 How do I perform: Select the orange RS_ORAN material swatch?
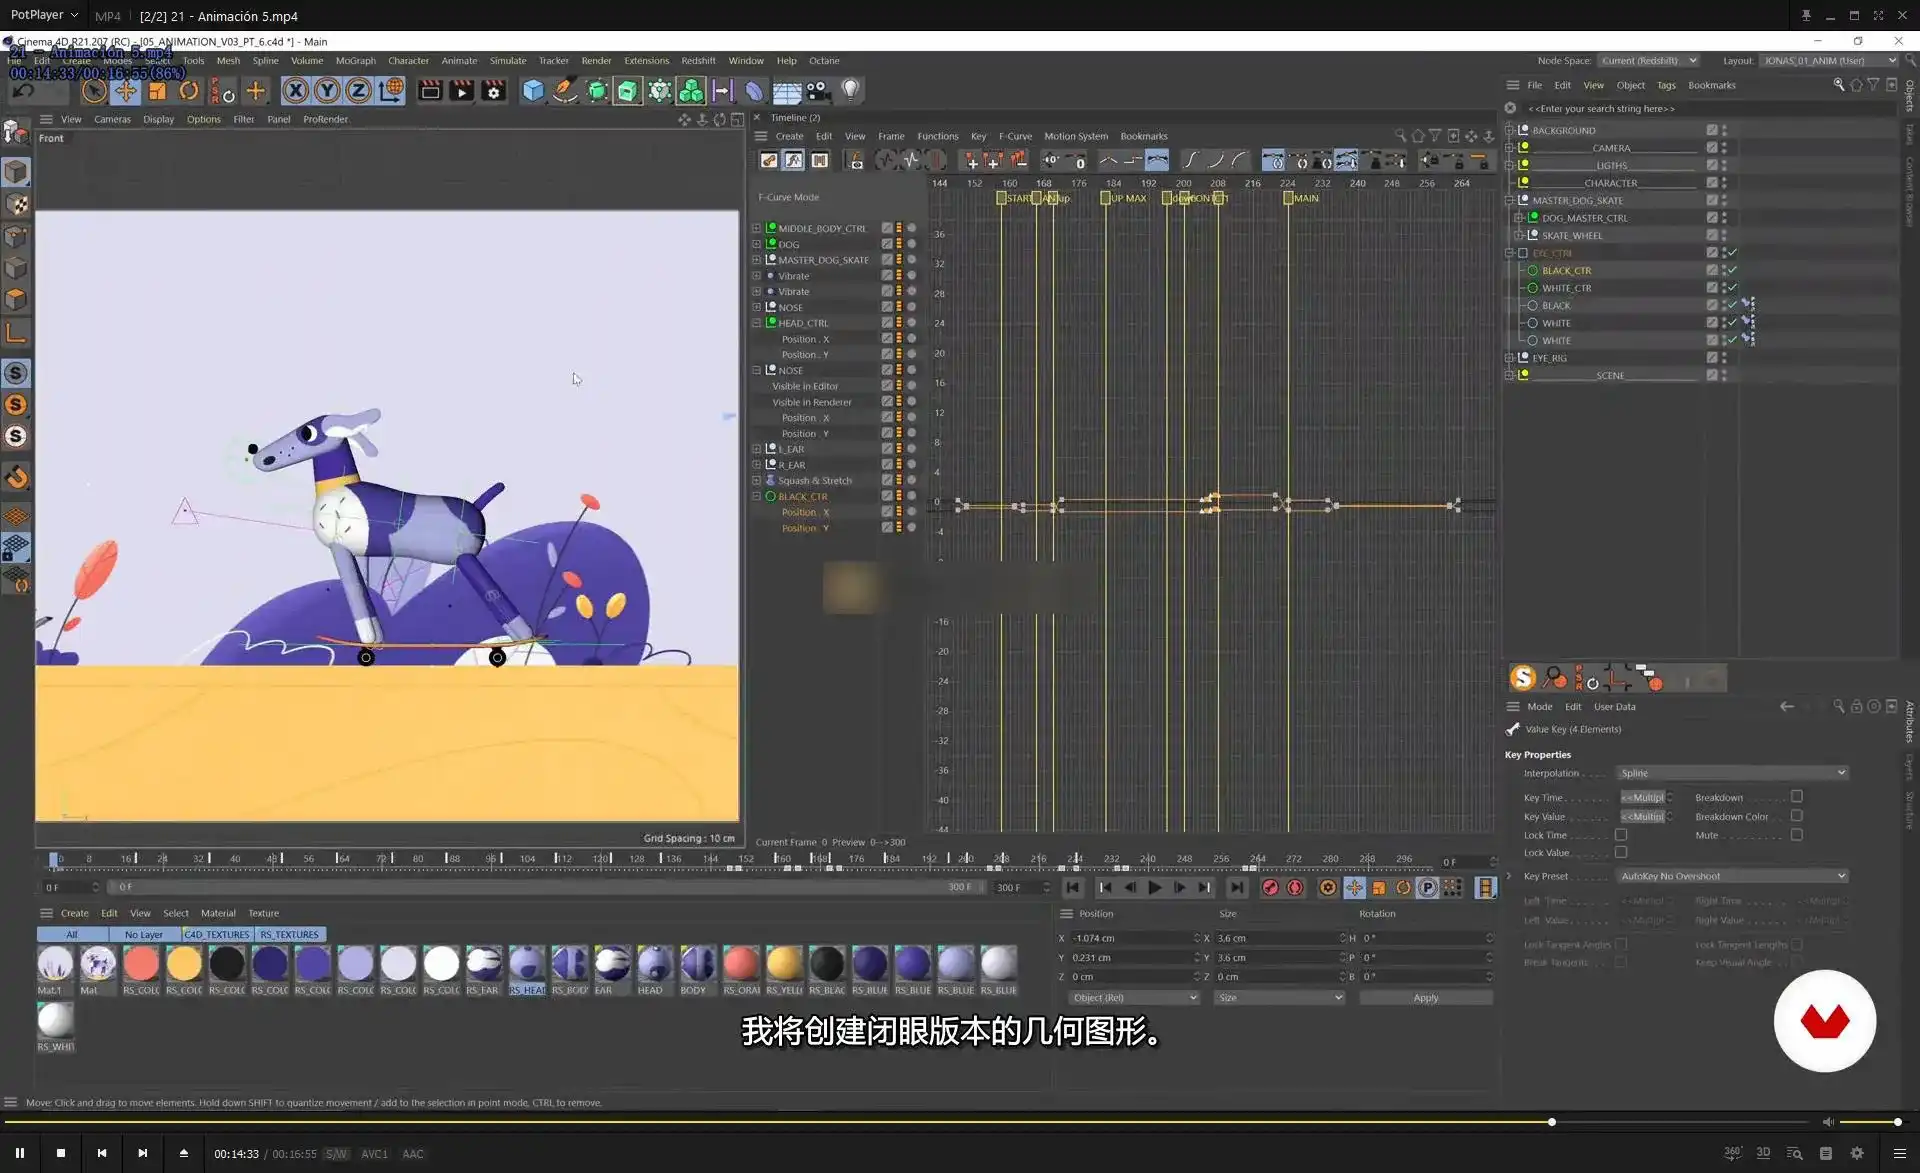[741, 964]
